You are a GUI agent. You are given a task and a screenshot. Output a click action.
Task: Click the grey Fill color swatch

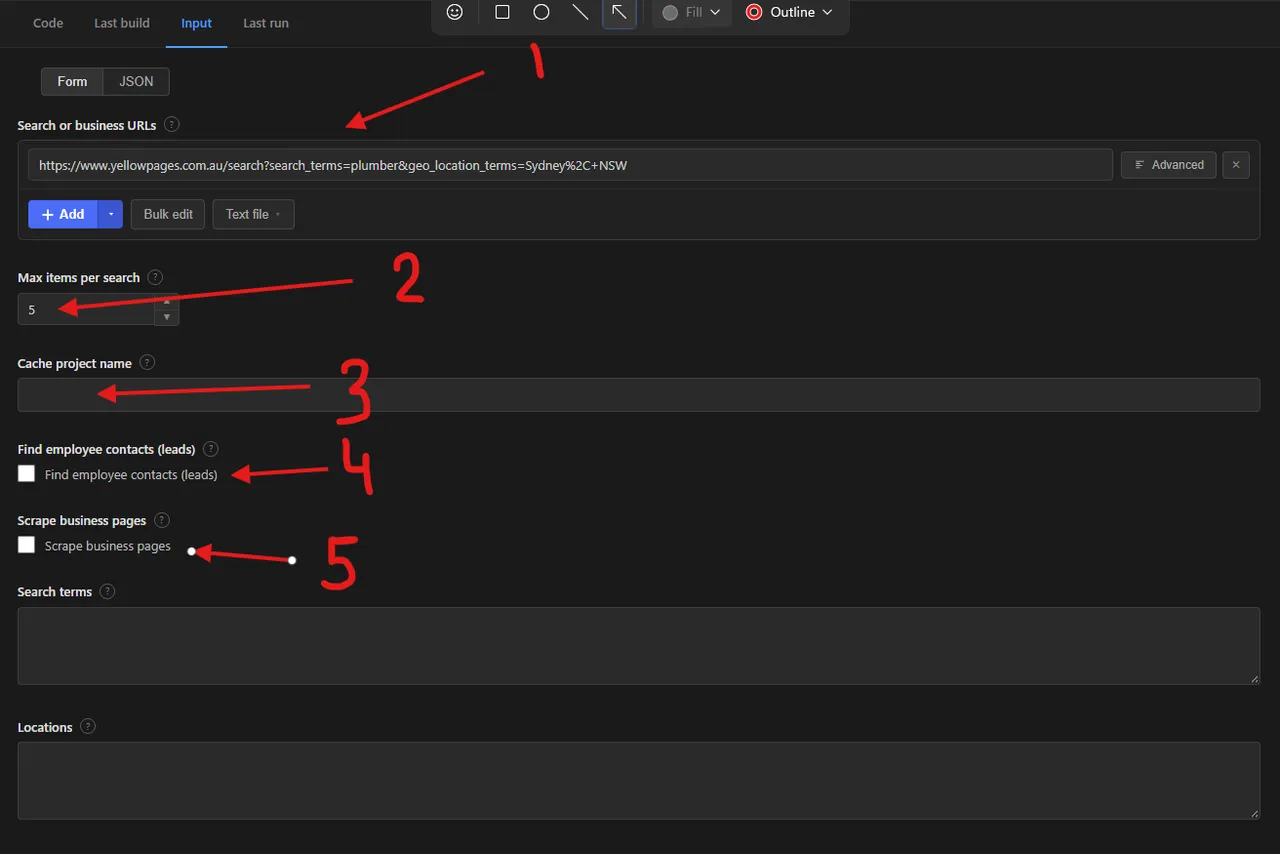point(670,13)
